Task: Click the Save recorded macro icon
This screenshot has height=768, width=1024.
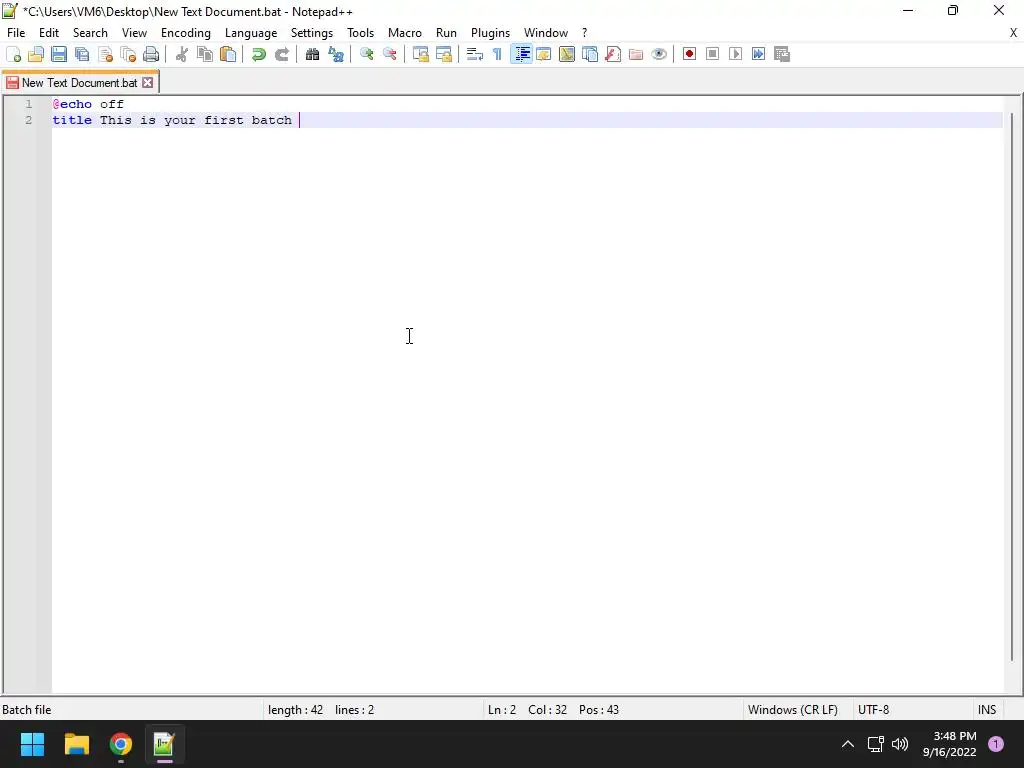Action: [782, 54]
